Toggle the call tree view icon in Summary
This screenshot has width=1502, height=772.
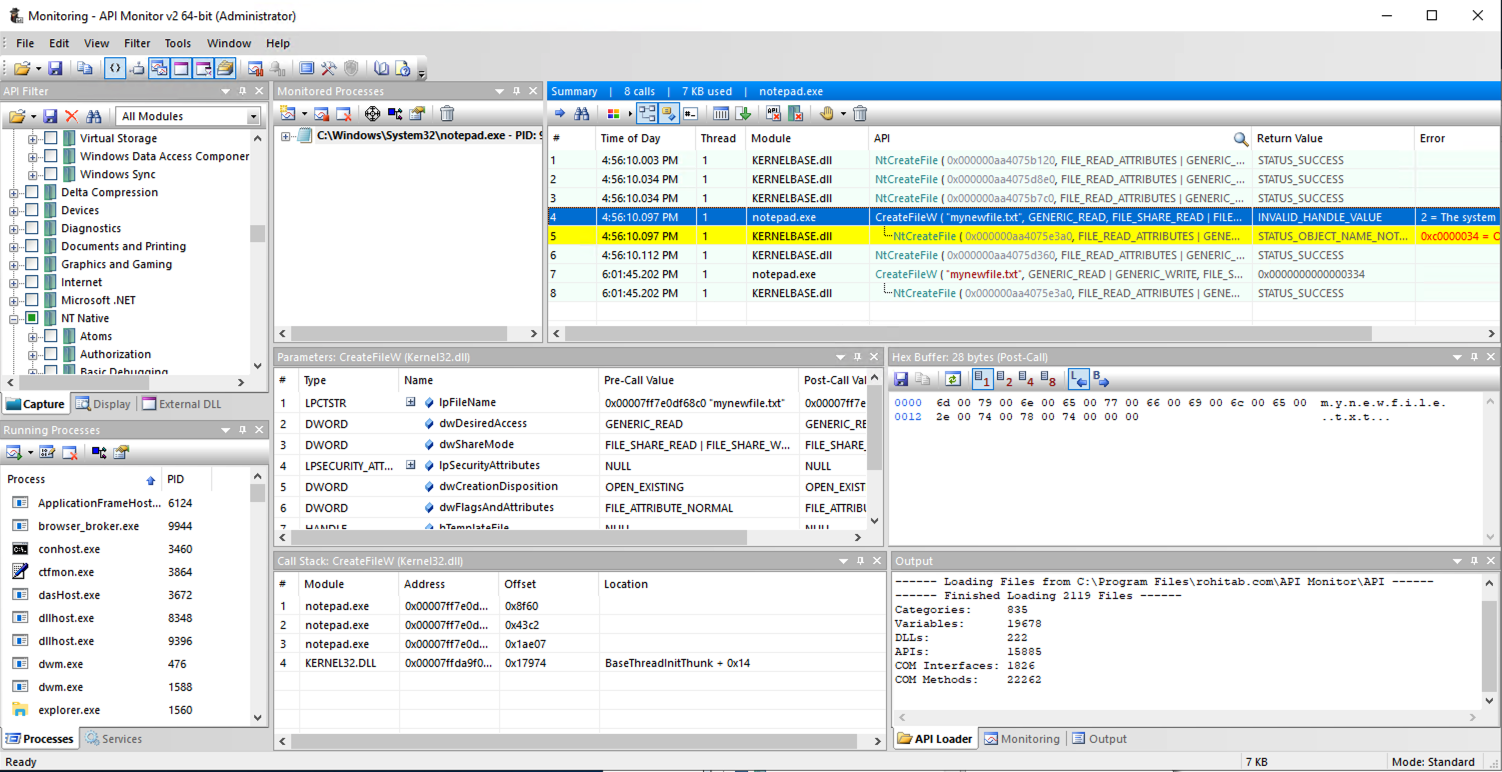point(647,114)
